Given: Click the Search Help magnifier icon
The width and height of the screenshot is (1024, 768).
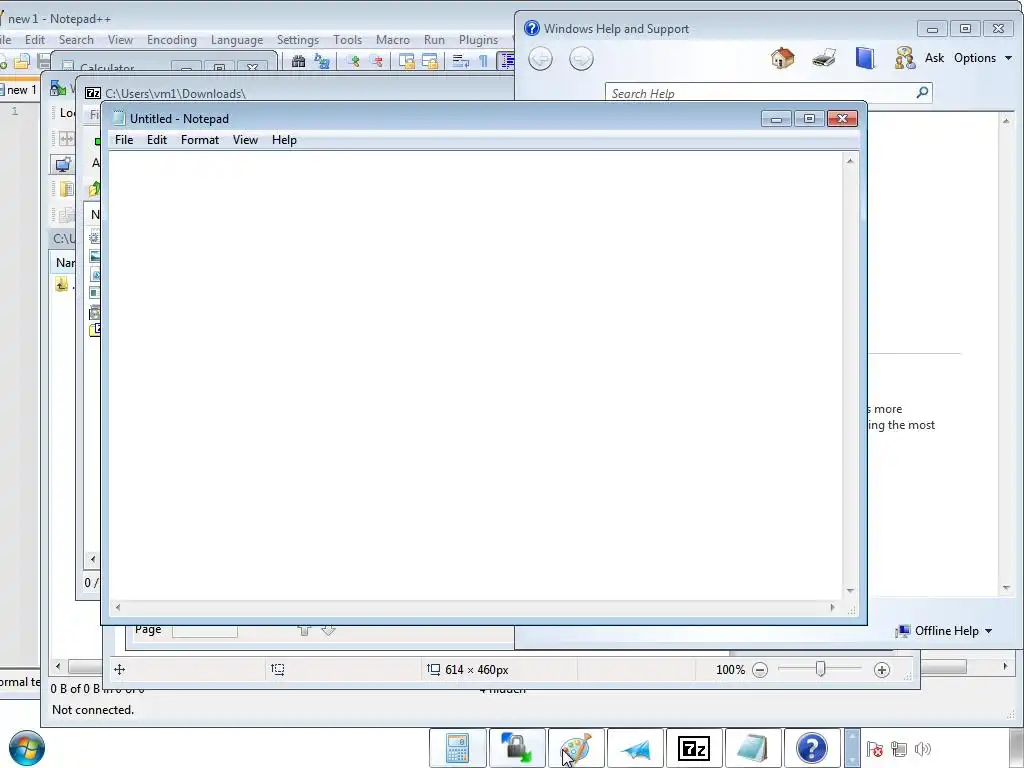Looking at the screenshot, I should 922,93.
